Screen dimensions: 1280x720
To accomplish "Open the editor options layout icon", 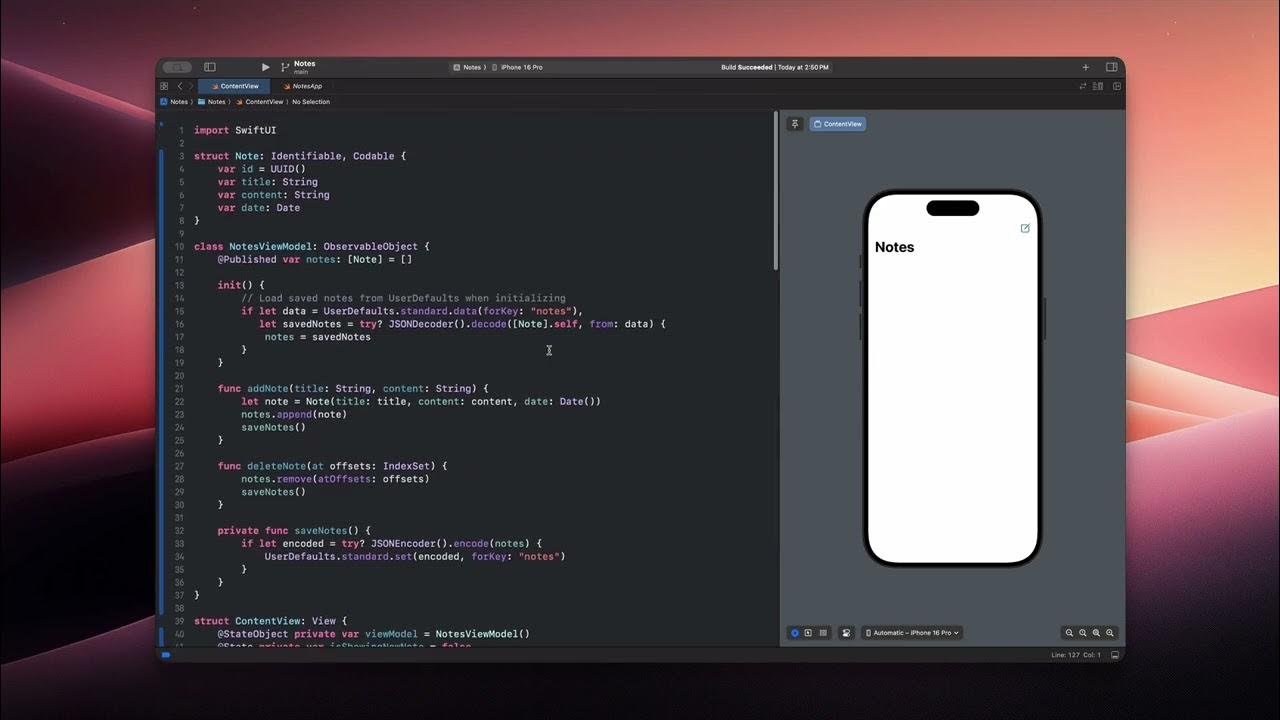I will tap(1100, 86).
